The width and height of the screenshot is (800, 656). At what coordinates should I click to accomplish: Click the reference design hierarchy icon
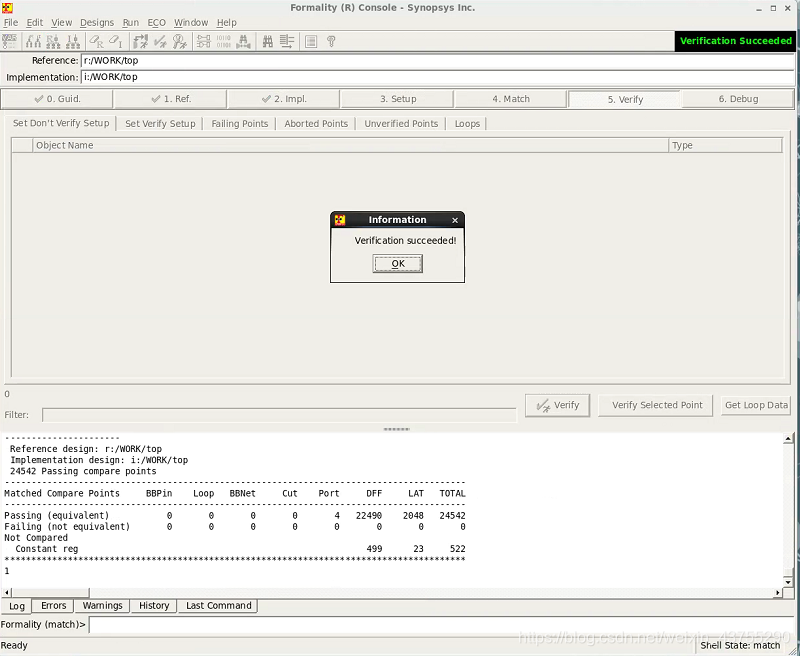[x=53, y=41]
